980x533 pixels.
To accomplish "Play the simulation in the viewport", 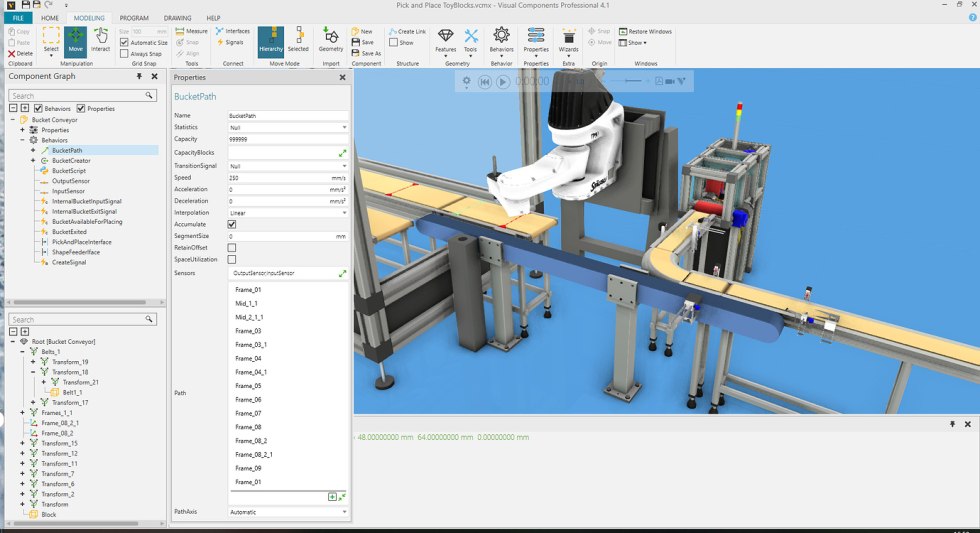I will 503,82.
